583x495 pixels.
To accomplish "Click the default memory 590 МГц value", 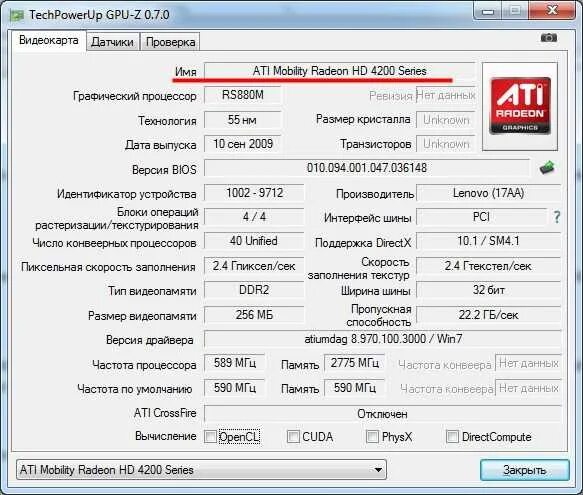I will pos(355,388).
